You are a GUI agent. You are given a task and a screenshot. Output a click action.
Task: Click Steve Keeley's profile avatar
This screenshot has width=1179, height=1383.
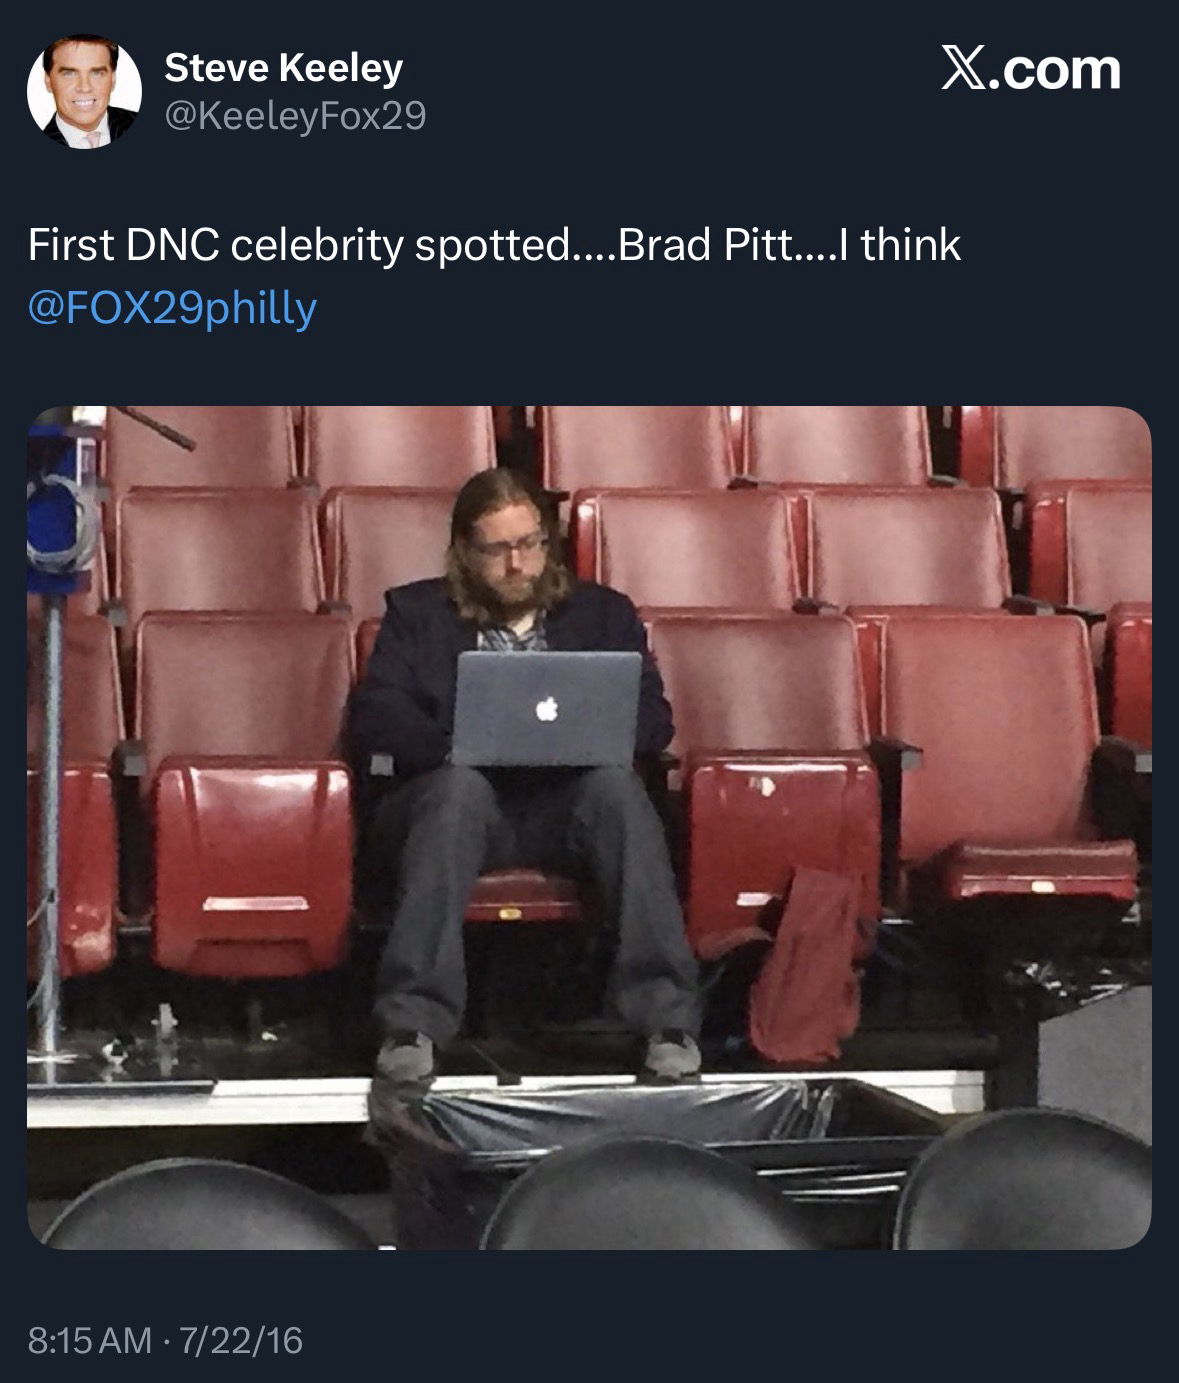pyautogui.click(x=84, y=93)
